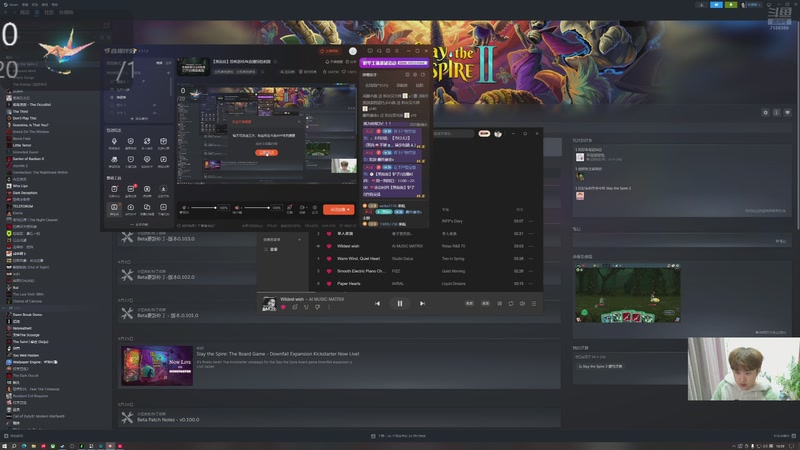Screen dimensions: 800x450
Task: Add a new scene with plus icon
Action: [168, 72]
